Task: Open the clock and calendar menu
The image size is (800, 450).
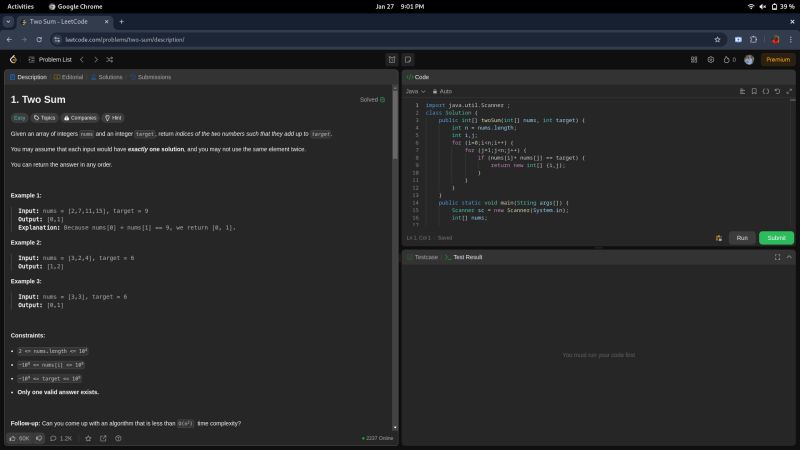Action: (x=399, y=7)
